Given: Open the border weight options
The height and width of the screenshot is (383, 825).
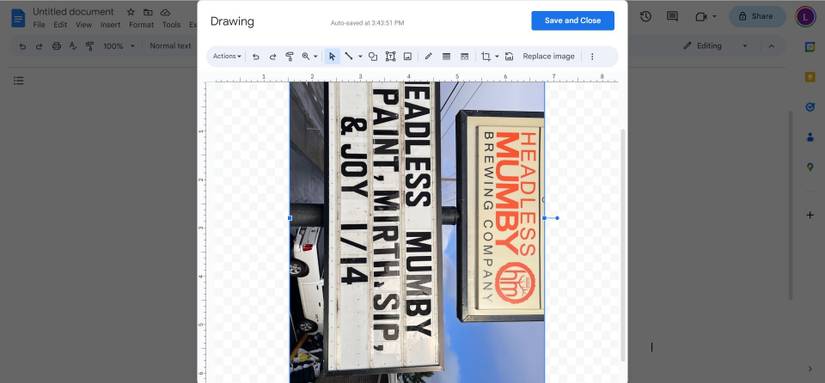Looking at the screenshot, I should 446,56.
